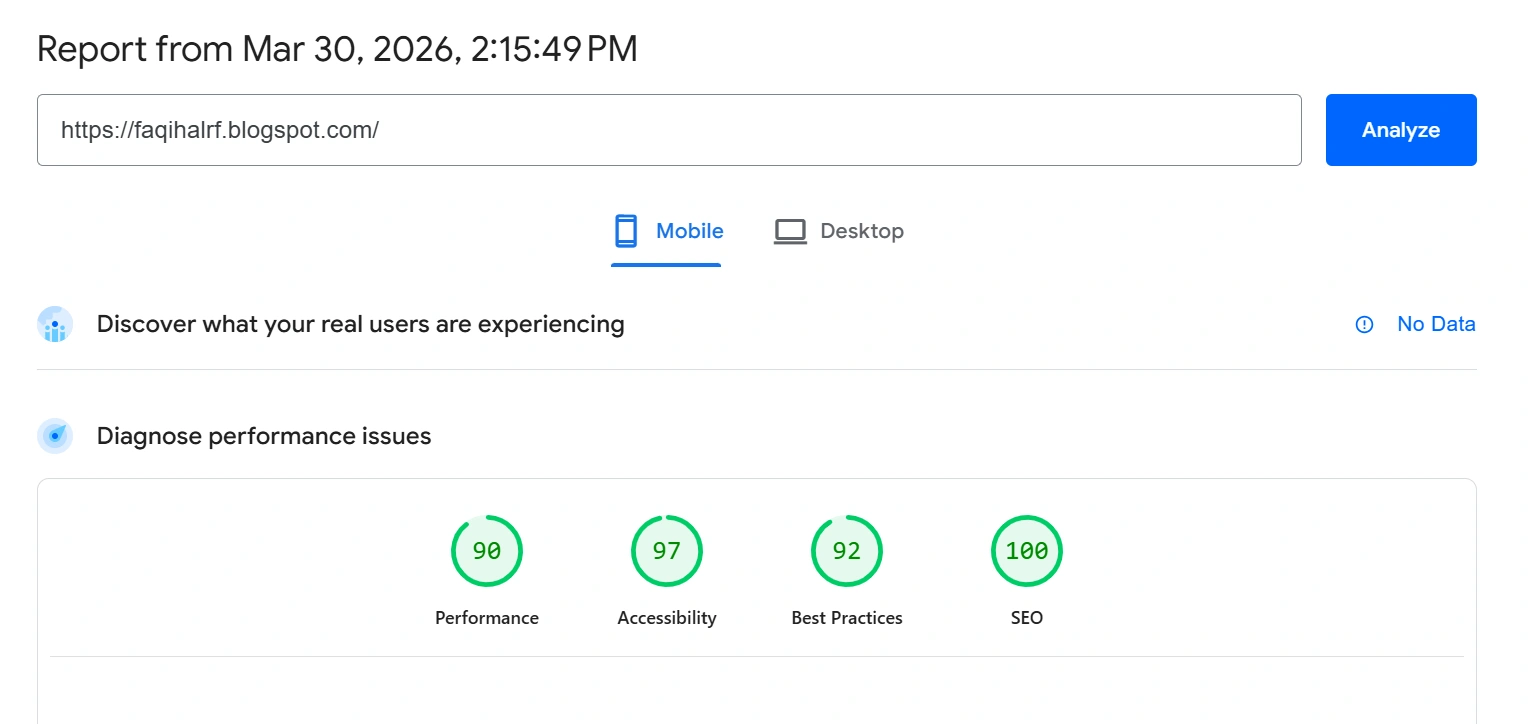Switch to the Mobile tab label

point(689,231)
